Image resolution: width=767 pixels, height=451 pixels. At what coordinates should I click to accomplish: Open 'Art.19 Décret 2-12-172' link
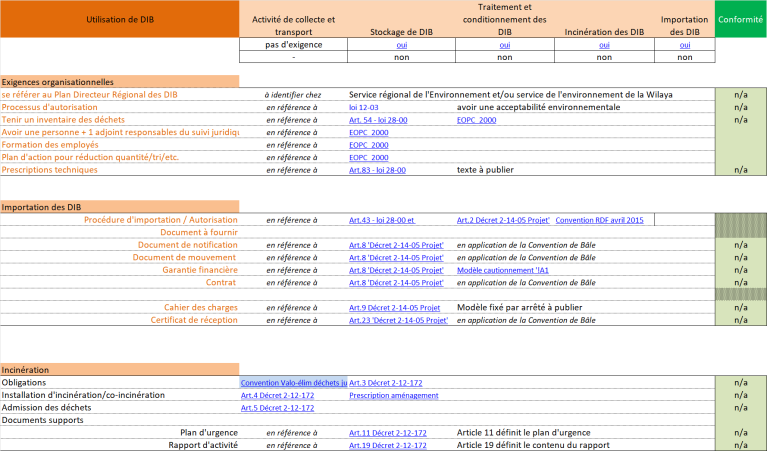tap(387, 445)
